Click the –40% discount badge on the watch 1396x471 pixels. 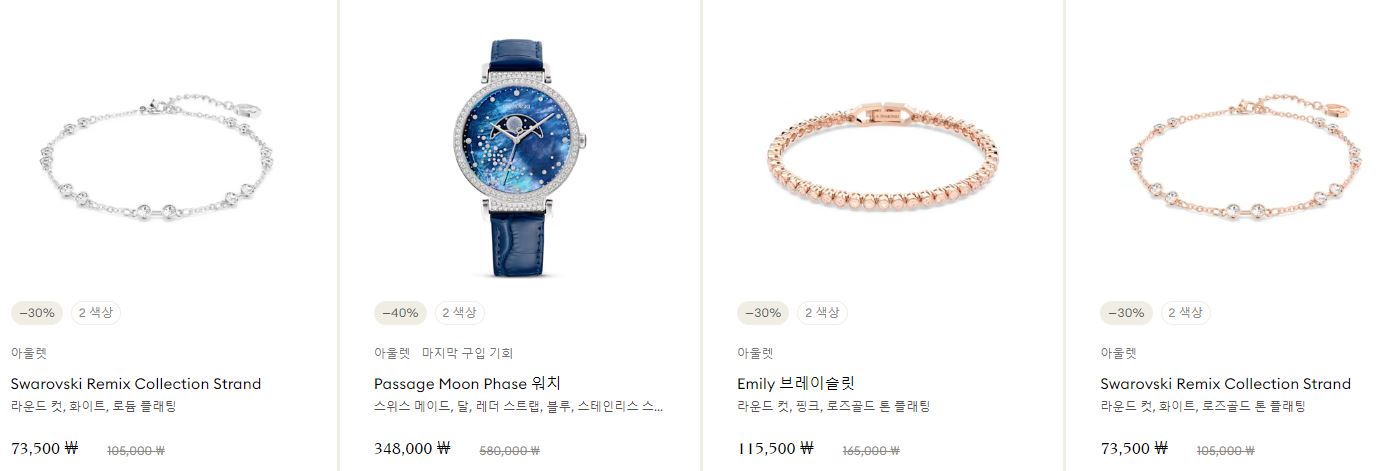[400, 313]
